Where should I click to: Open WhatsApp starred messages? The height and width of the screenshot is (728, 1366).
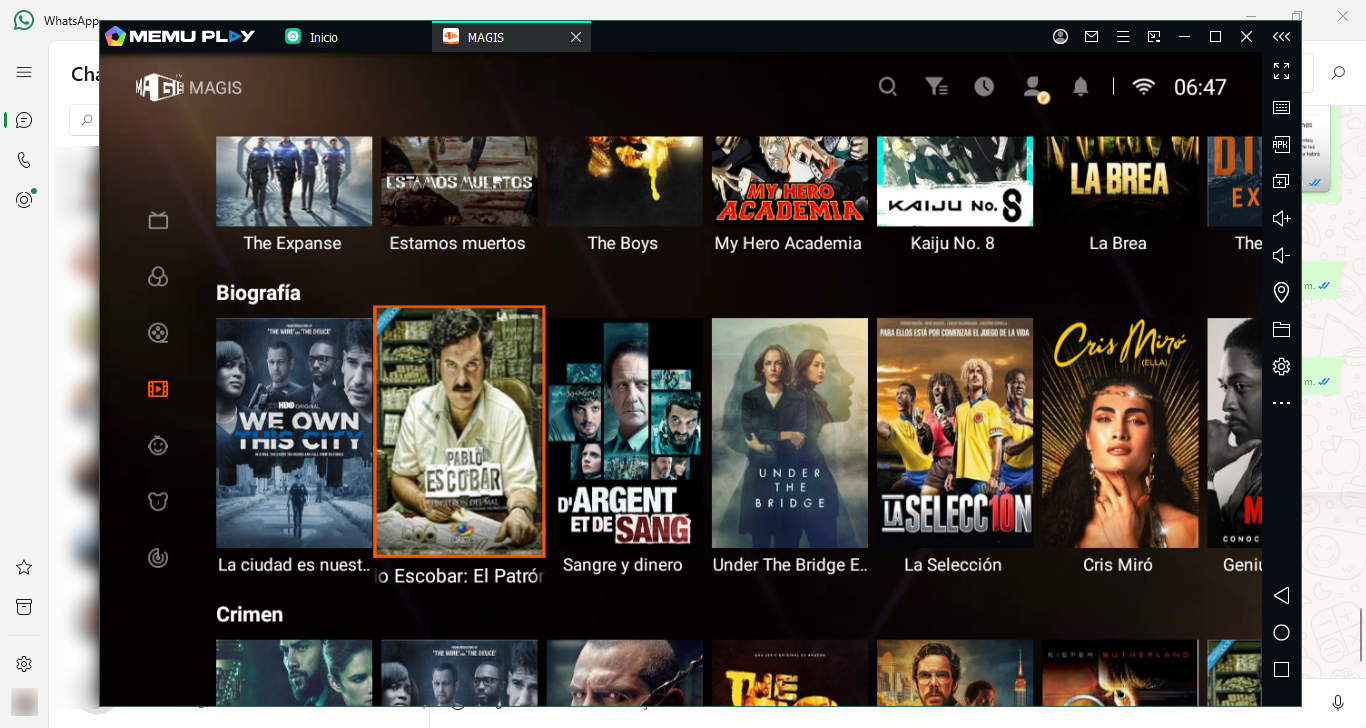point(24,567)
